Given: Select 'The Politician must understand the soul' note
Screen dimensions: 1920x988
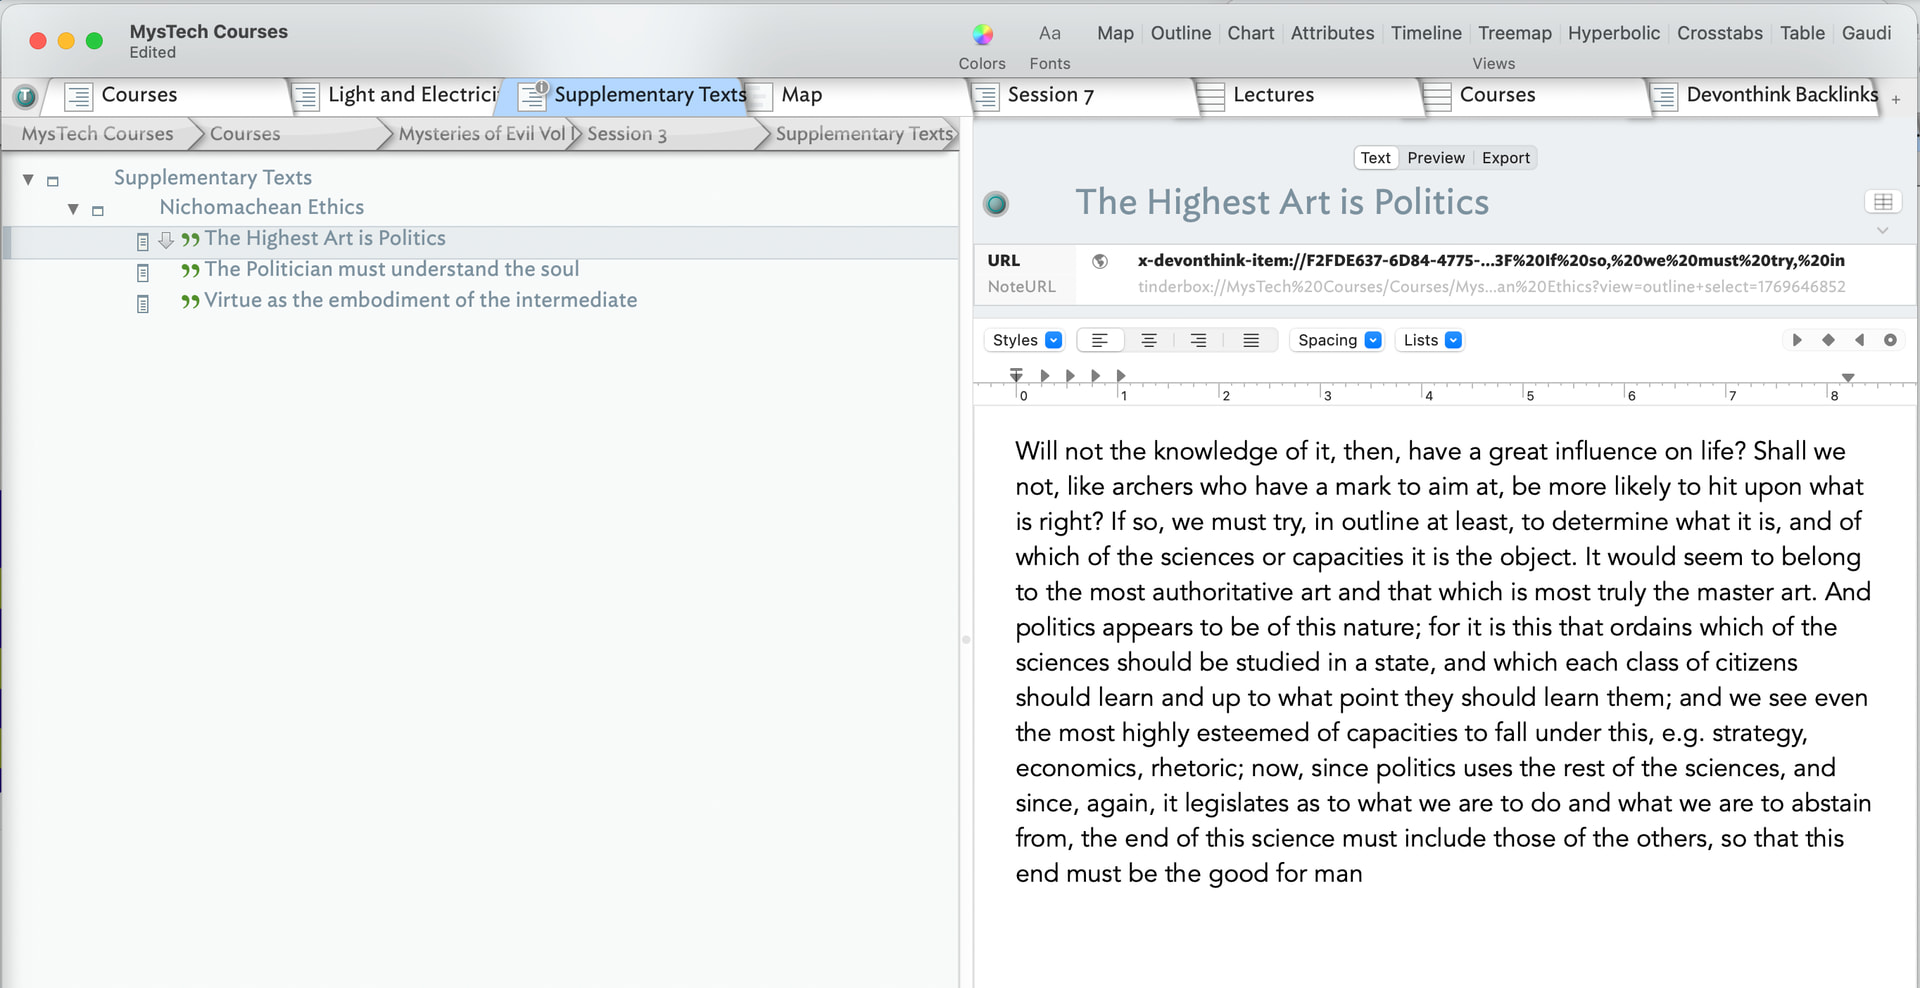Looking at the screenshot, I should 391,270.
